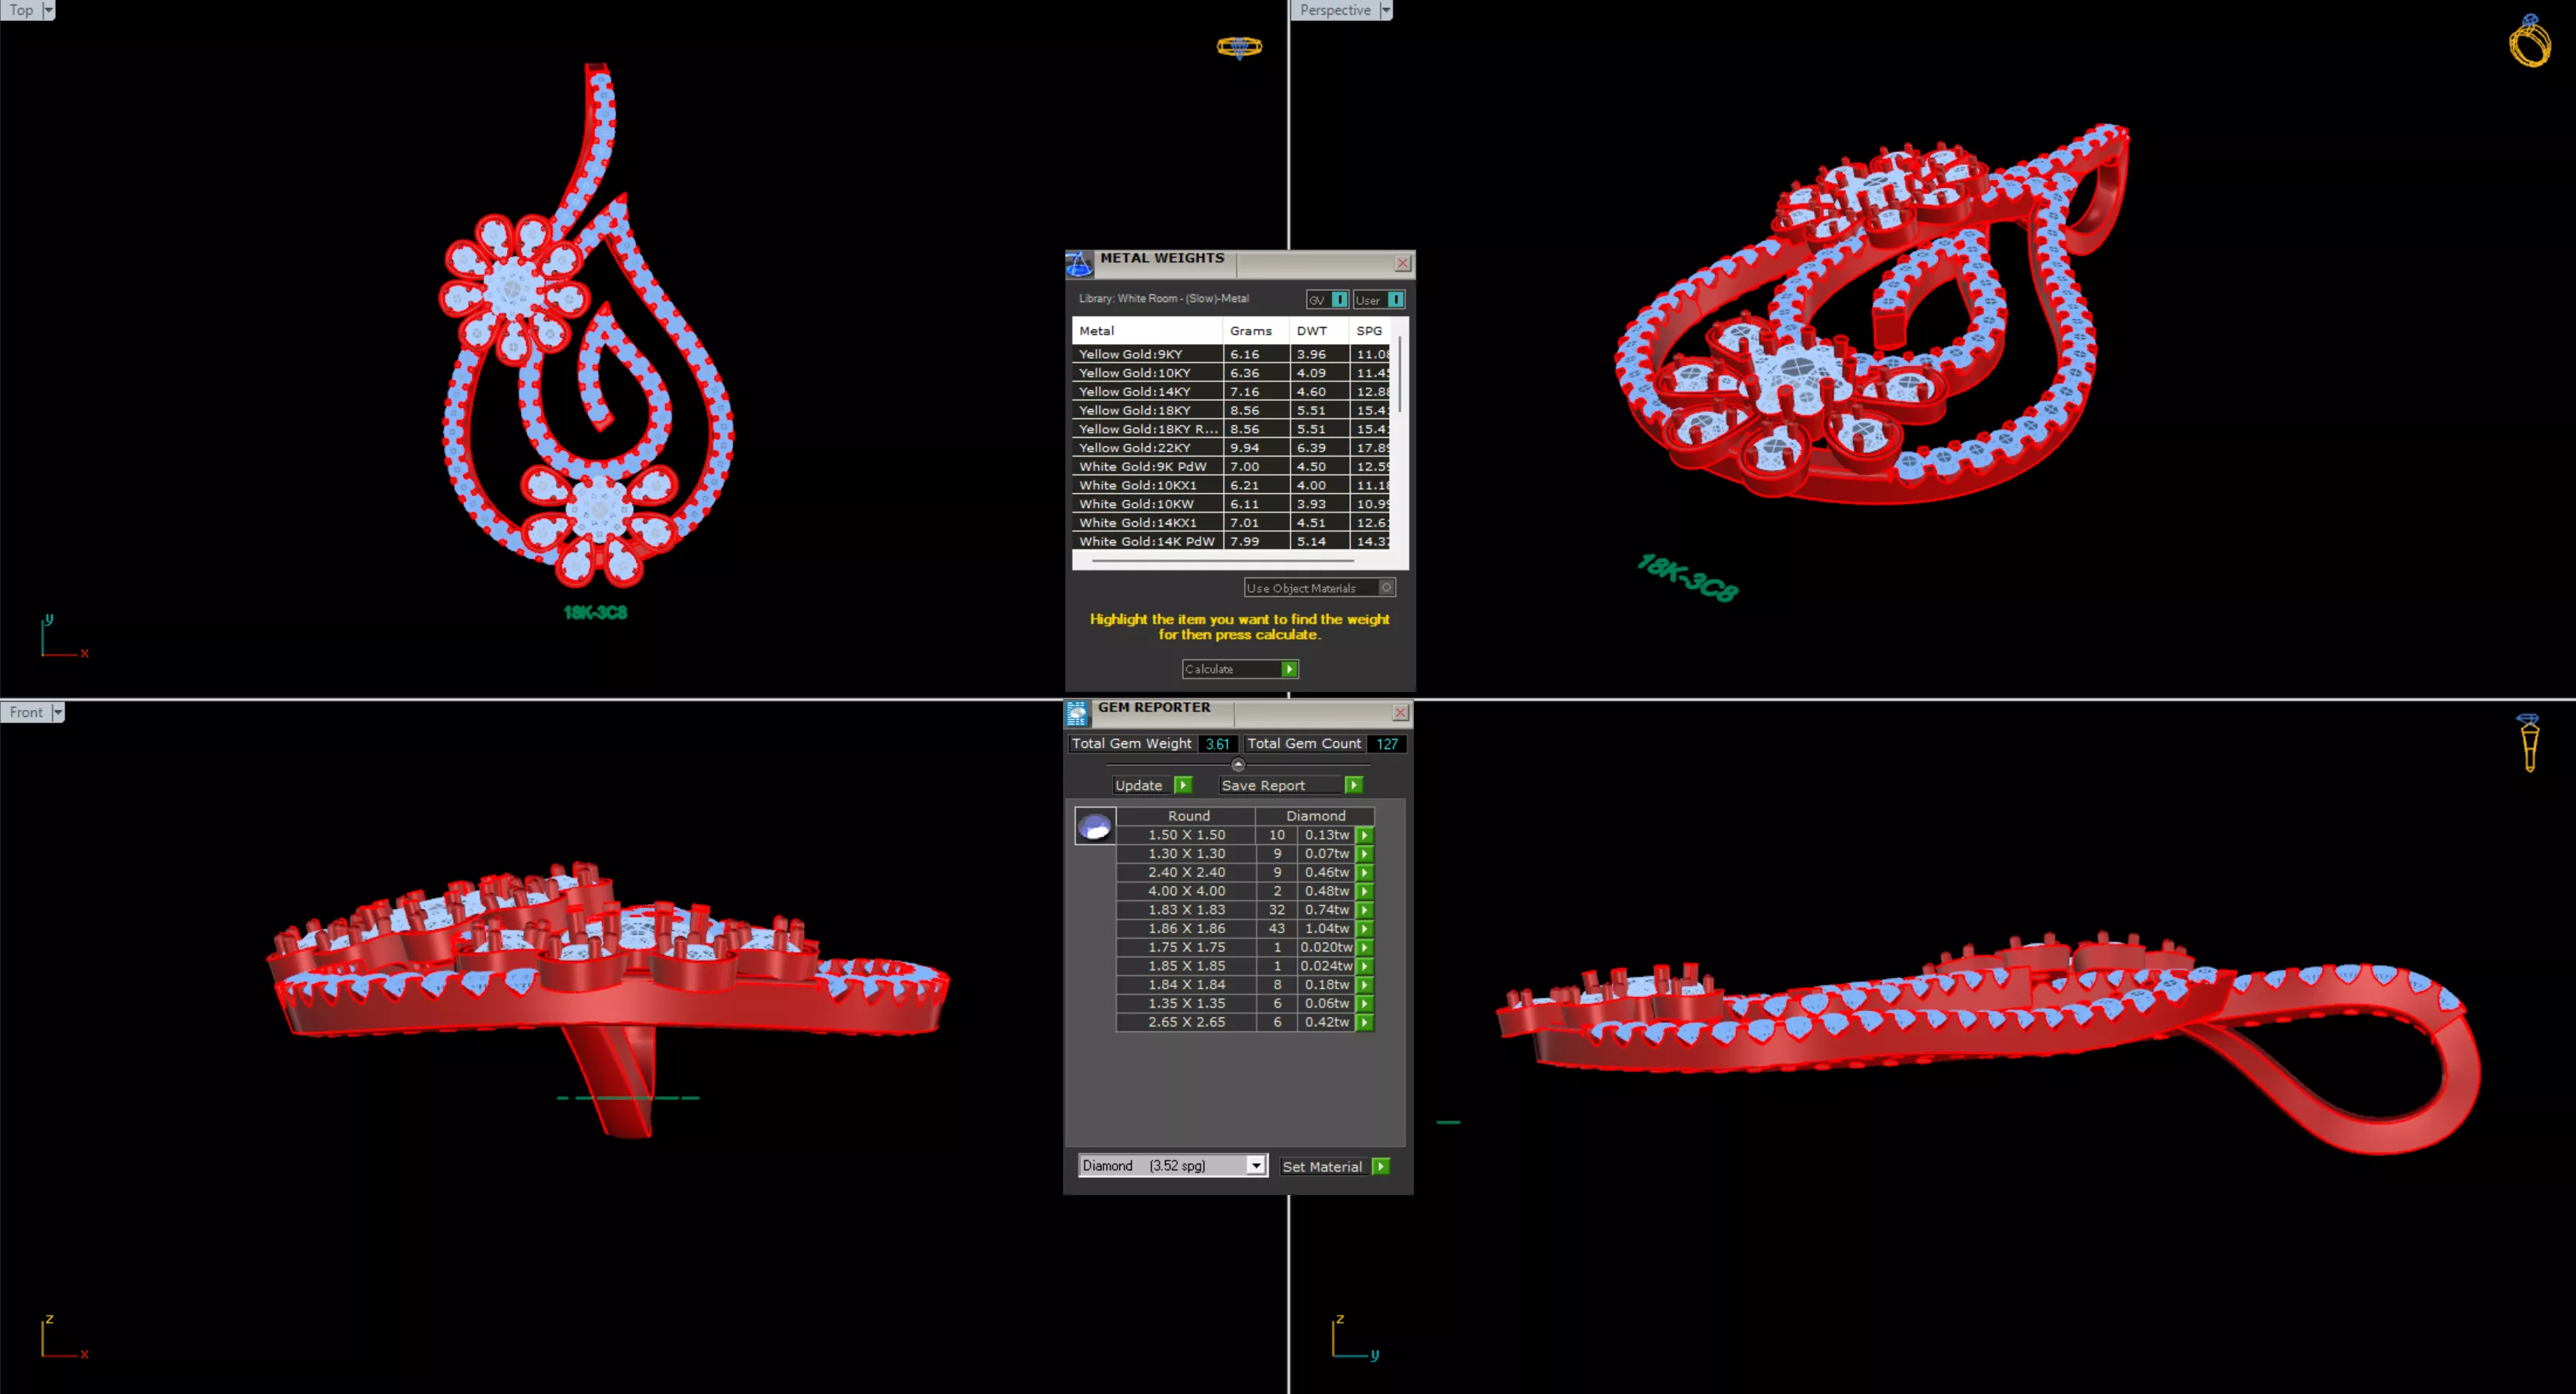Click the green arrow for 1.83 X 1.83 row

click(1364, 910)
